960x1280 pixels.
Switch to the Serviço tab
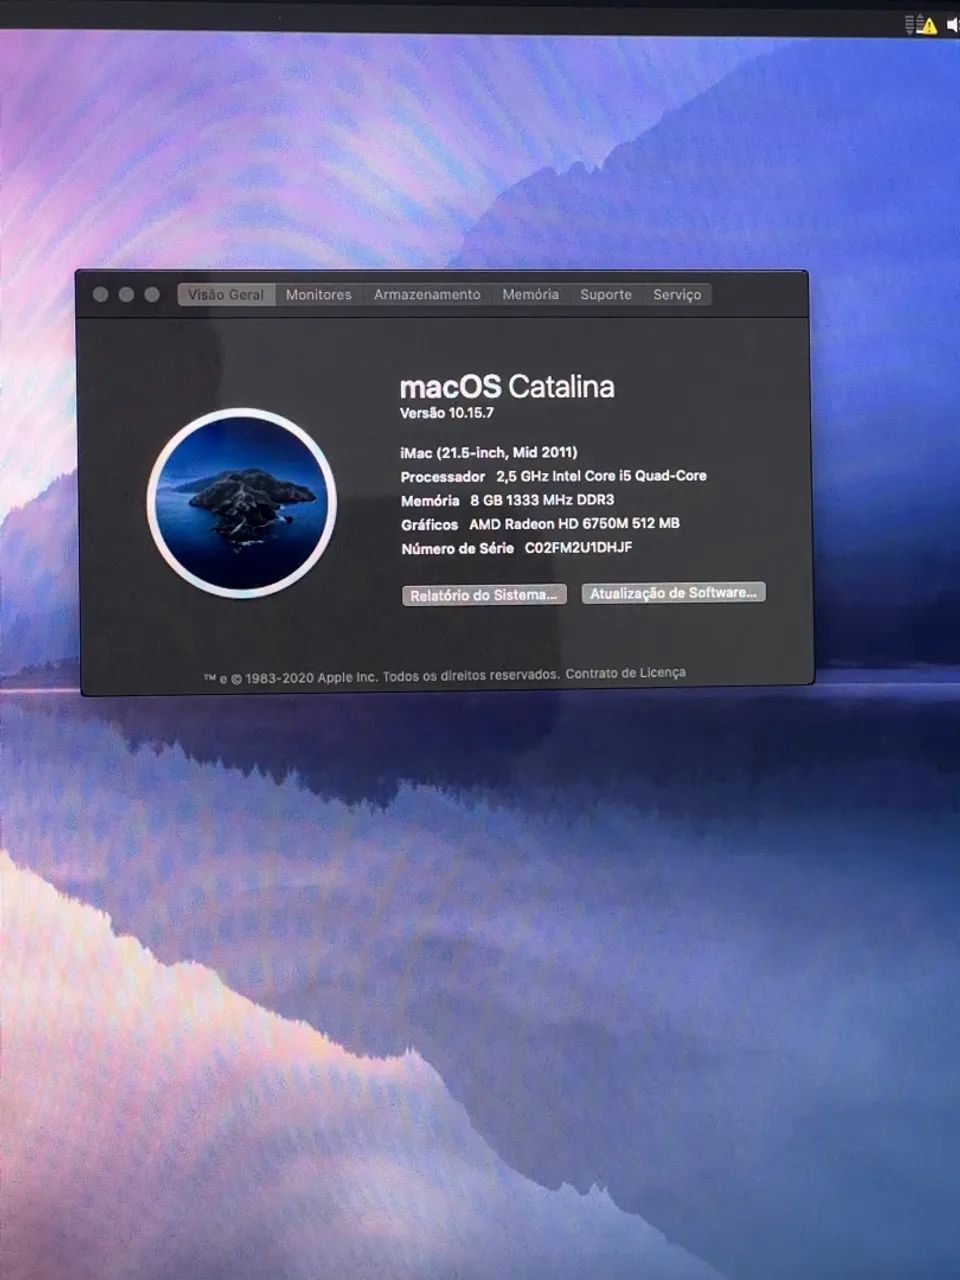click(677, 294)
